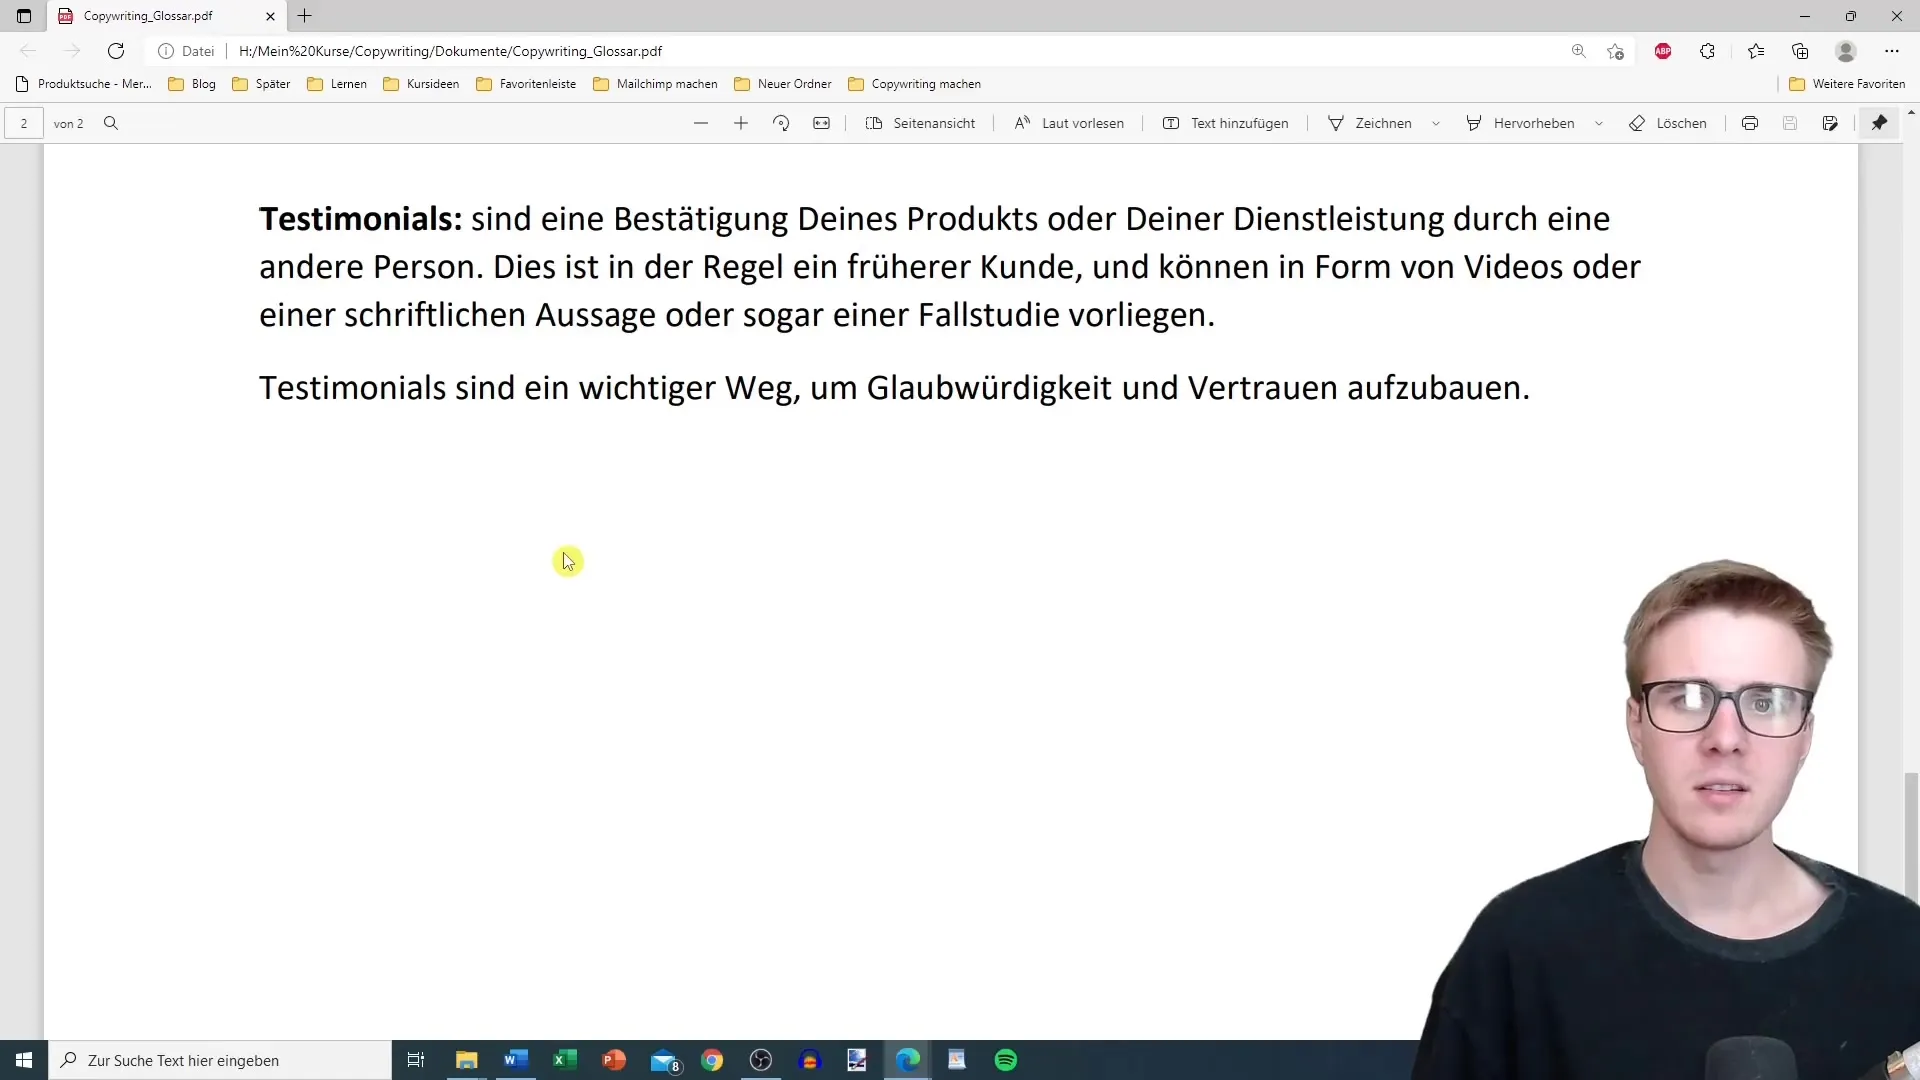Open the Copywriting machen bookmarks folder
1920x1080 pixels.
point(914,84)
